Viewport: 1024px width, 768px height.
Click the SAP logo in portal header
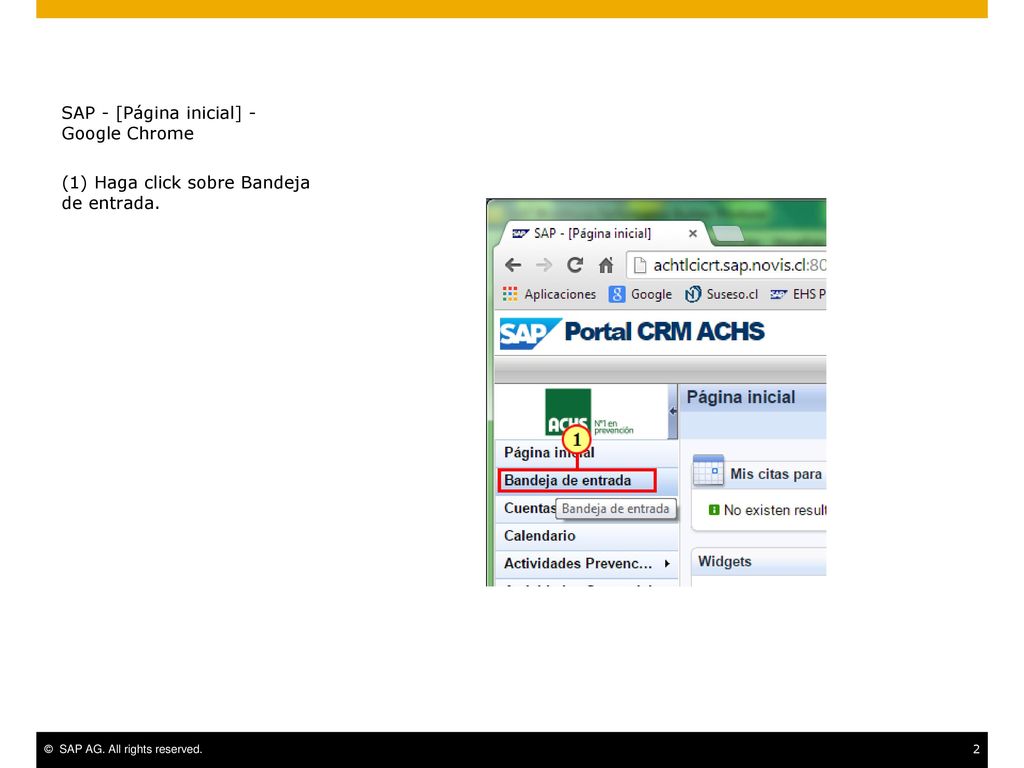pyautogui.click(x=530, y=333)
